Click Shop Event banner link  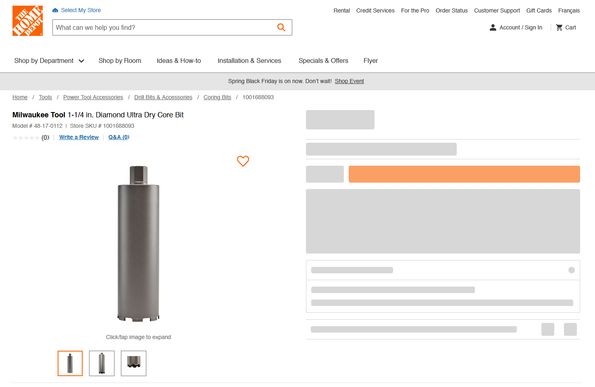349,81
